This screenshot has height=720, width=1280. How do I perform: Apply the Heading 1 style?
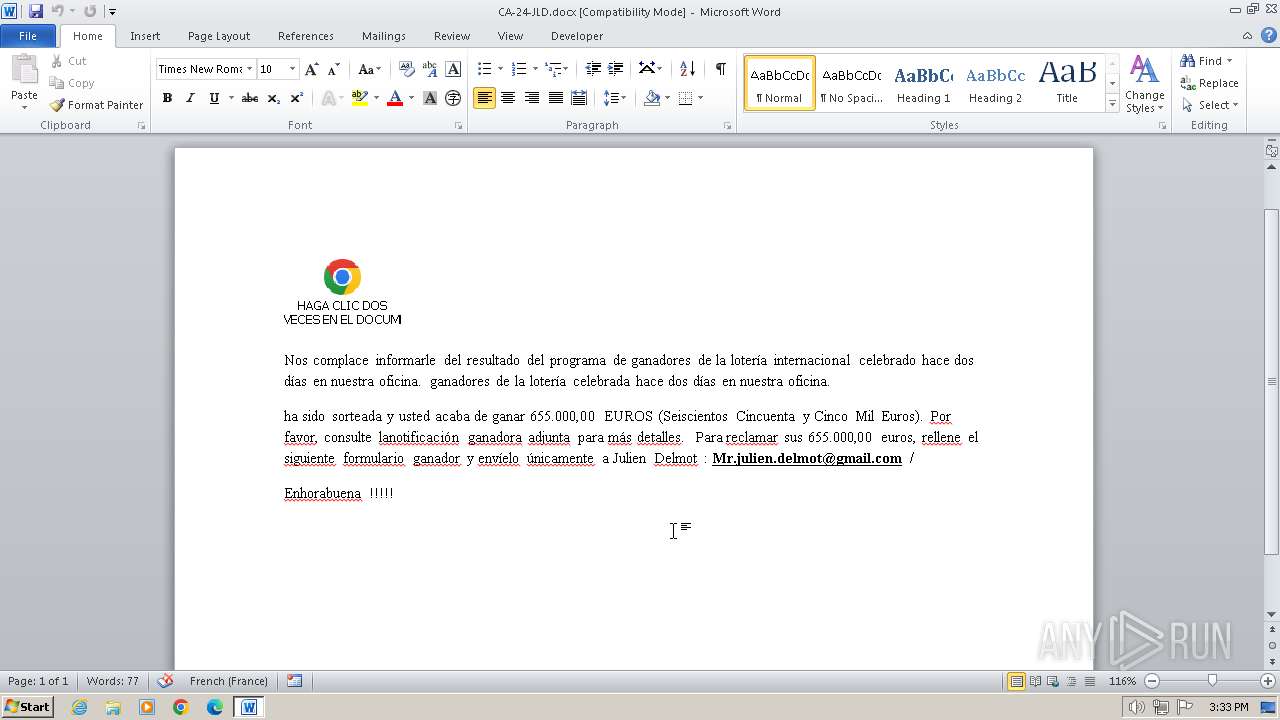(923, 83)
